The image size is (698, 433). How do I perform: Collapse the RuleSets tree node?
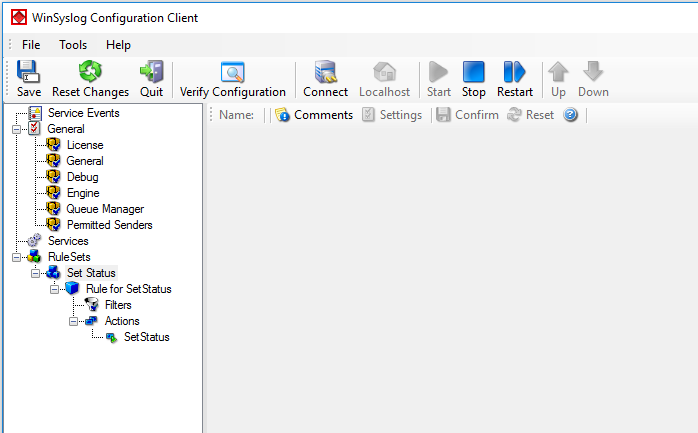16,258
